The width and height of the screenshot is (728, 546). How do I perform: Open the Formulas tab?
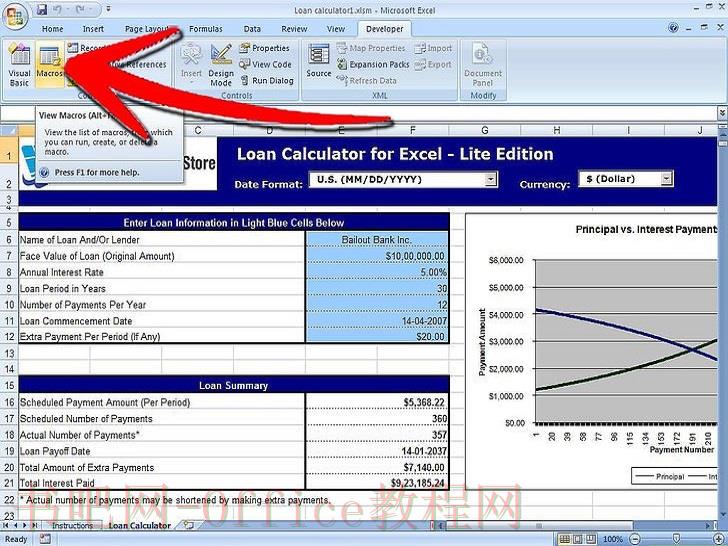(206, 29)
